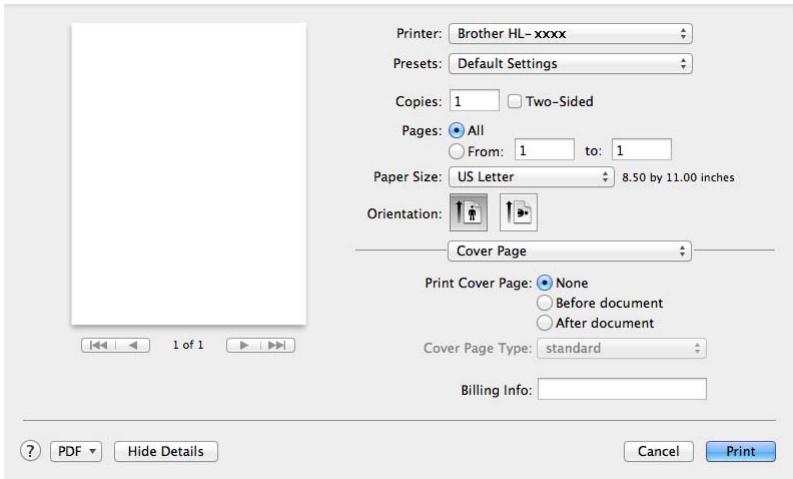Open the Cover Page options pane dropdown
Image resolution: width=793 pixels, height=479 pixels.
click(569, 251)
